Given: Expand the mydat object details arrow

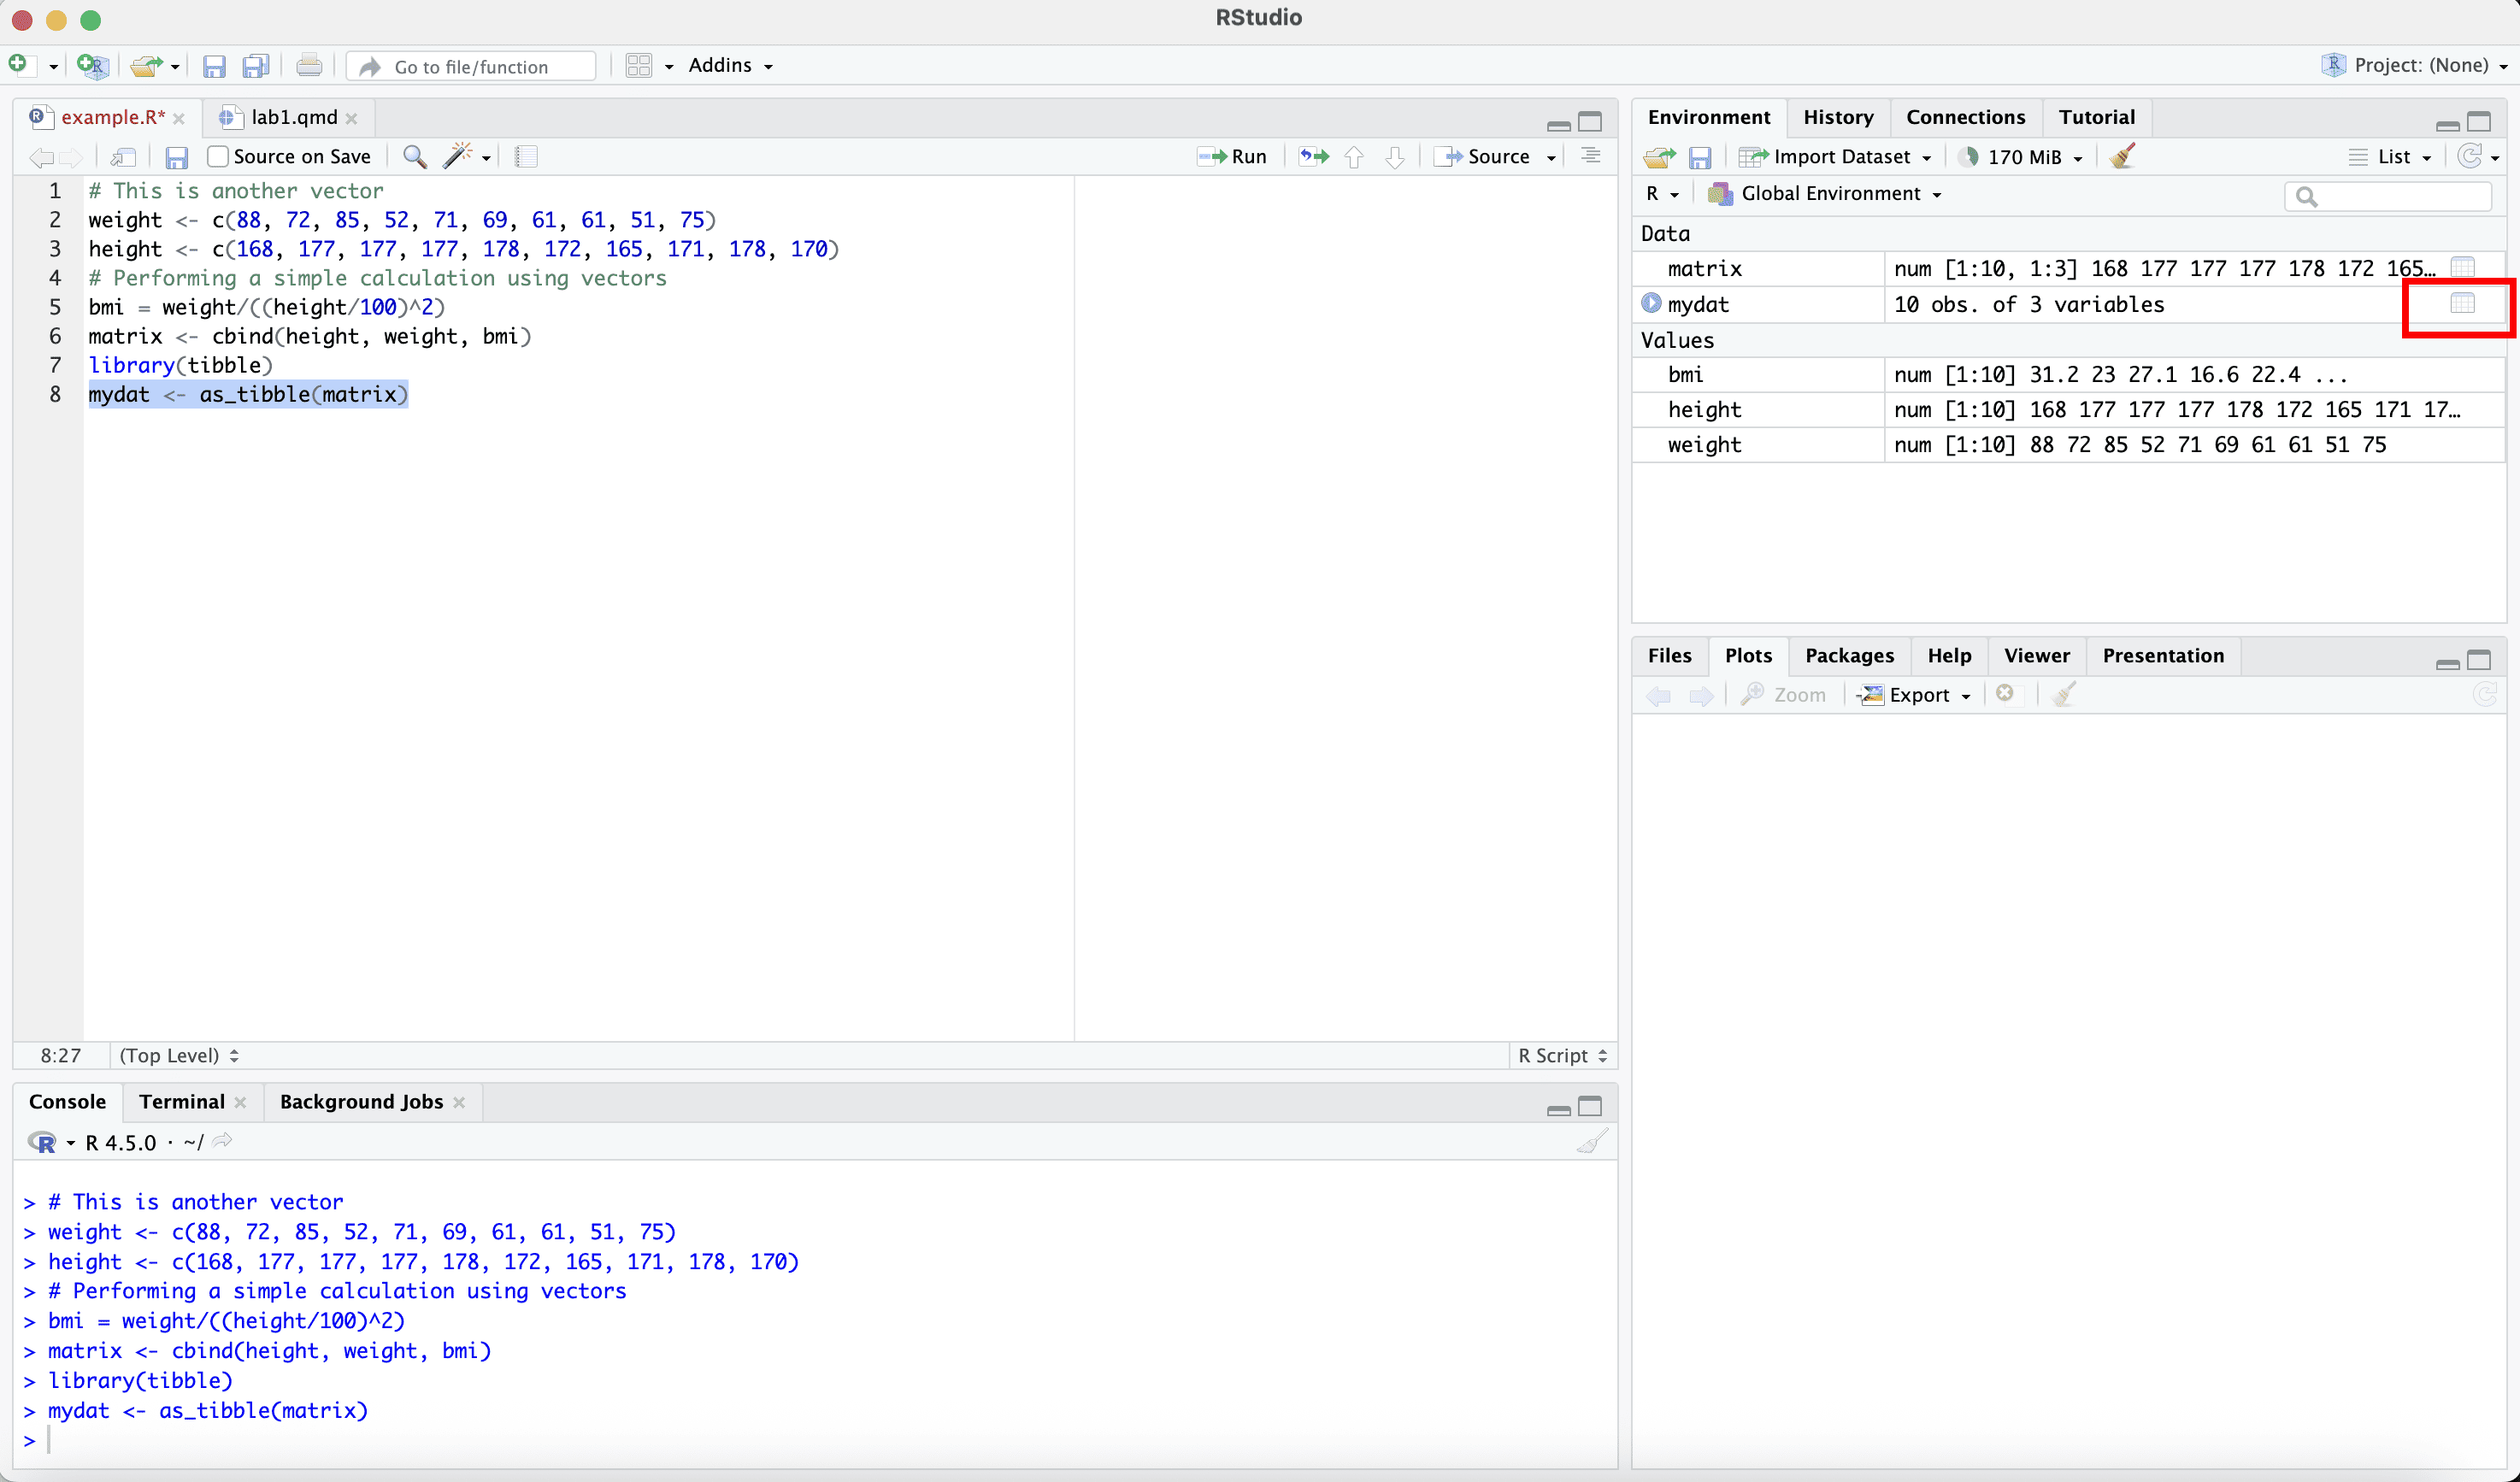Looking at the screenshot, I should 1651,303.
